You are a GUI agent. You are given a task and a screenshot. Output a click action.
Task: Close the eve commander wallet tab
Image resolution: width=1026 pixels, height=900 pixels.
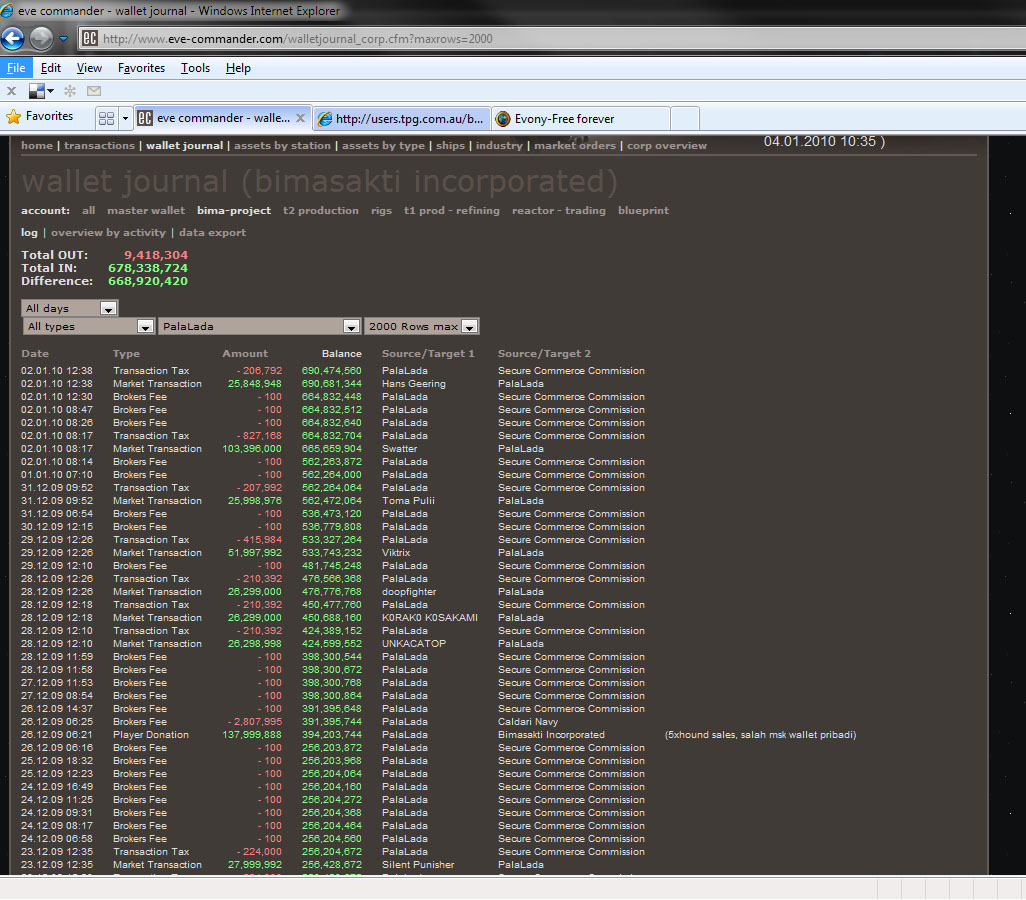pyautogui.click(x=300, y=118)
